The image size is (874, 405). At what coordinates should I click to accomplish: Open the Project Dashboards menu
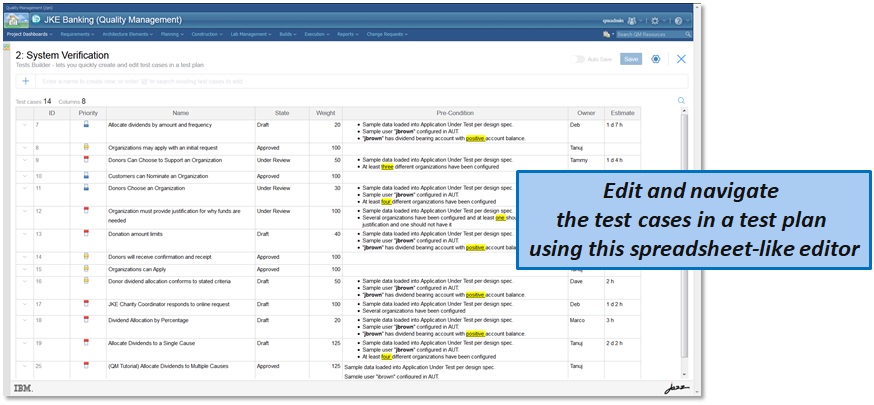click(x=29, y=35)
